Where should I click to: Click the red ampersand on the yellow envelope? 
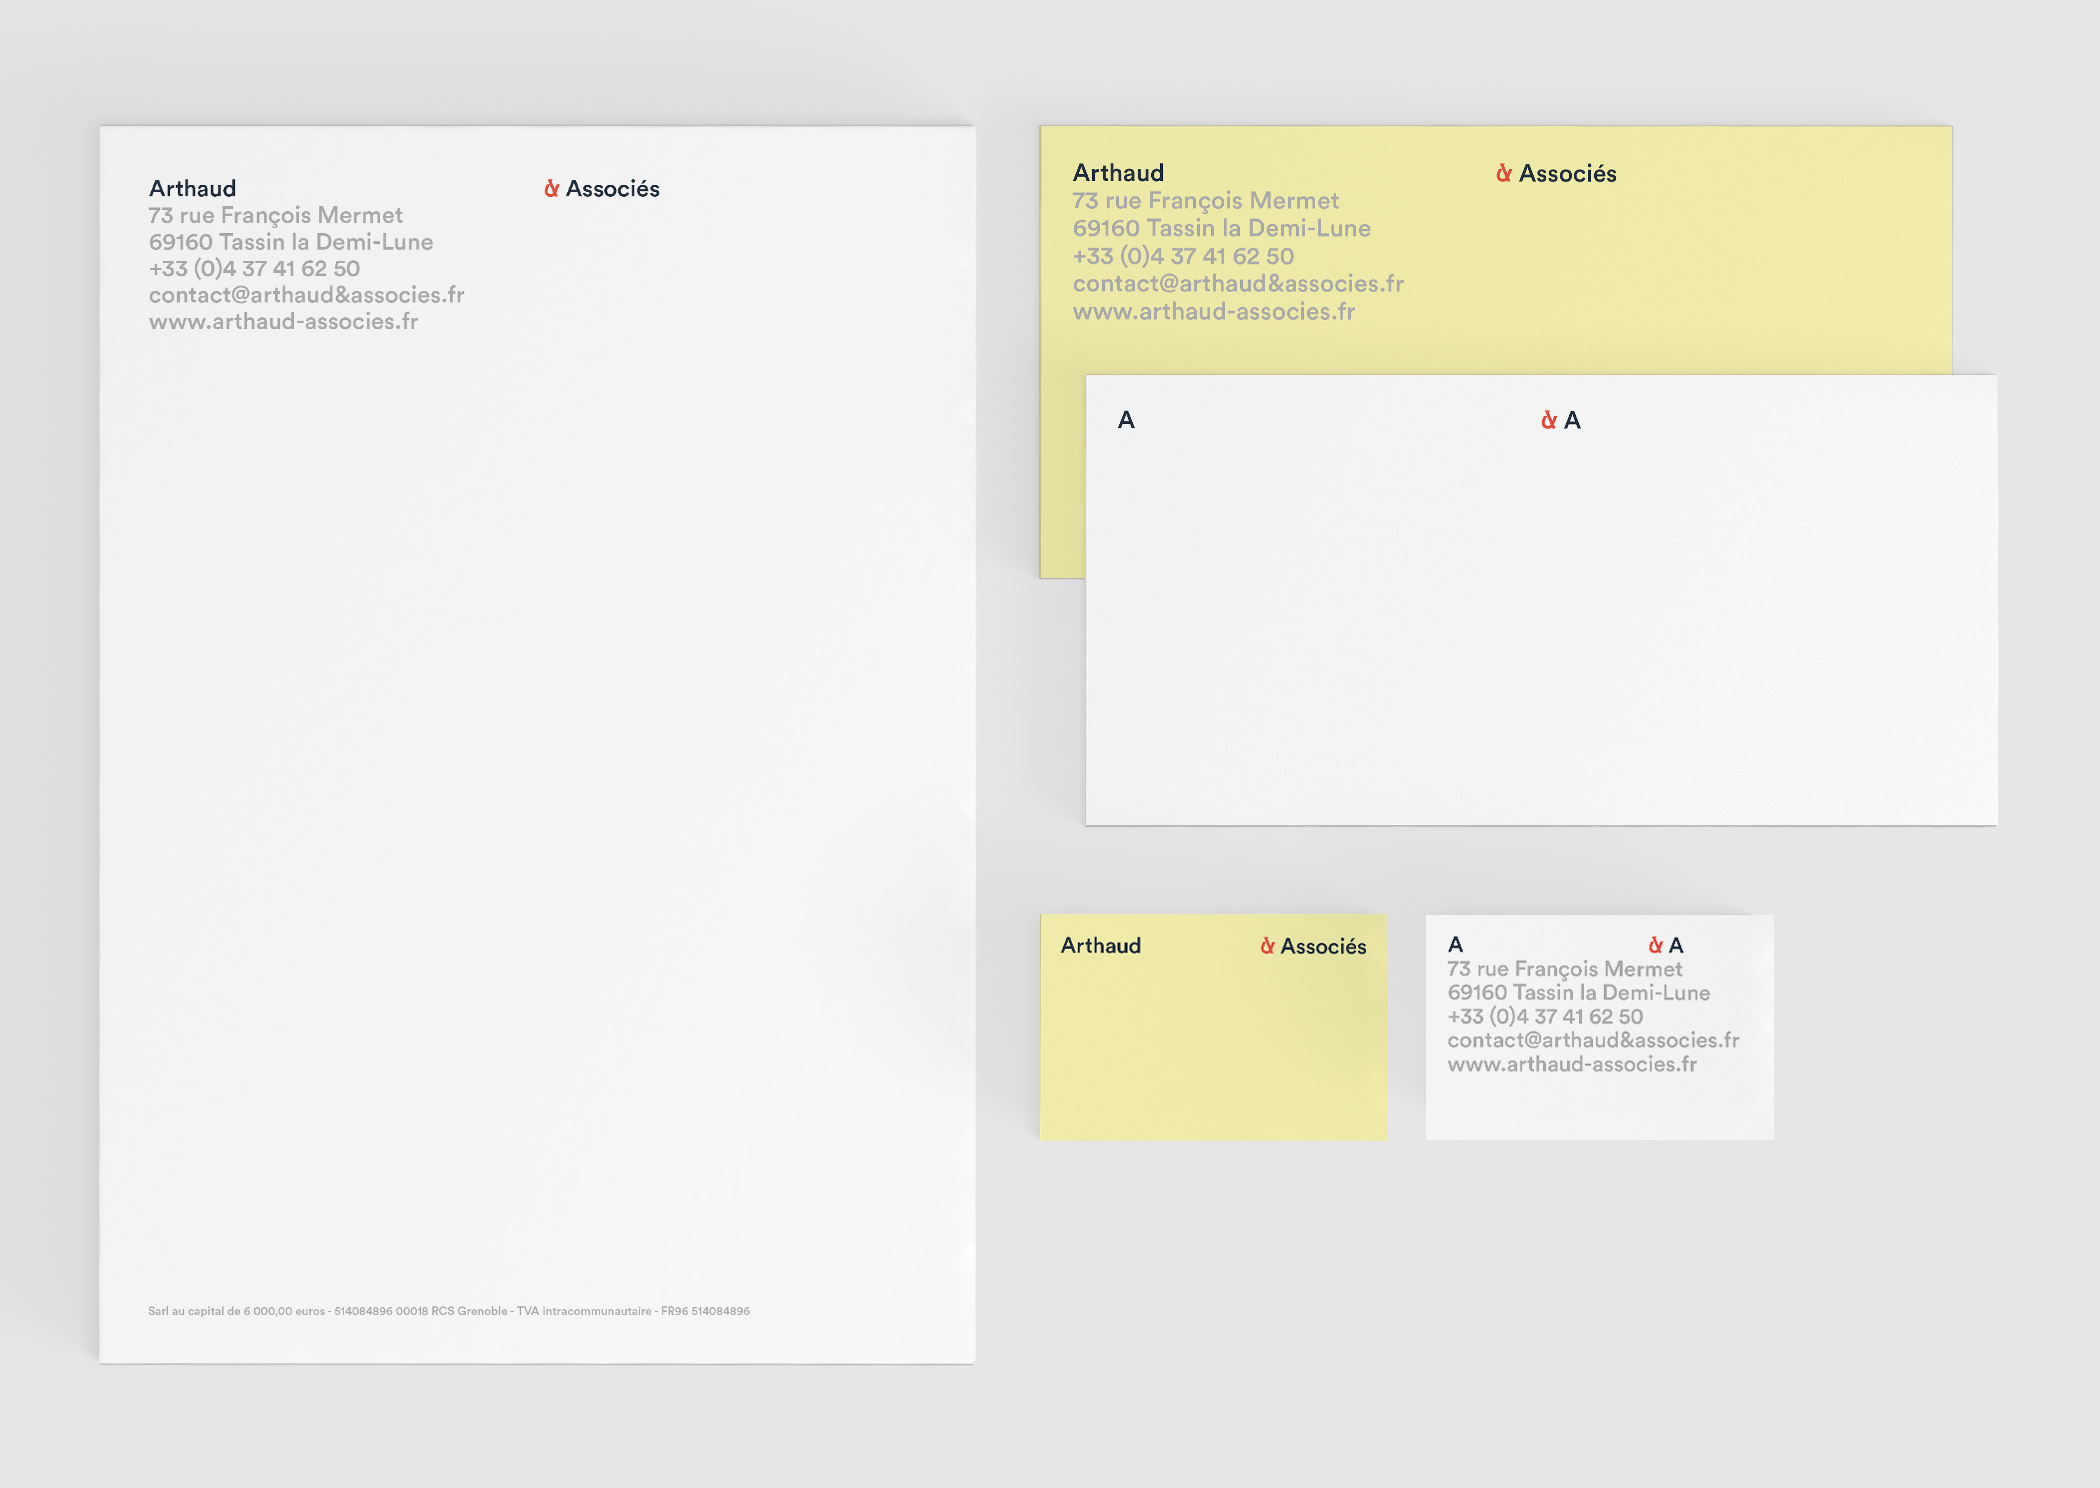[x=1503, y=174]
